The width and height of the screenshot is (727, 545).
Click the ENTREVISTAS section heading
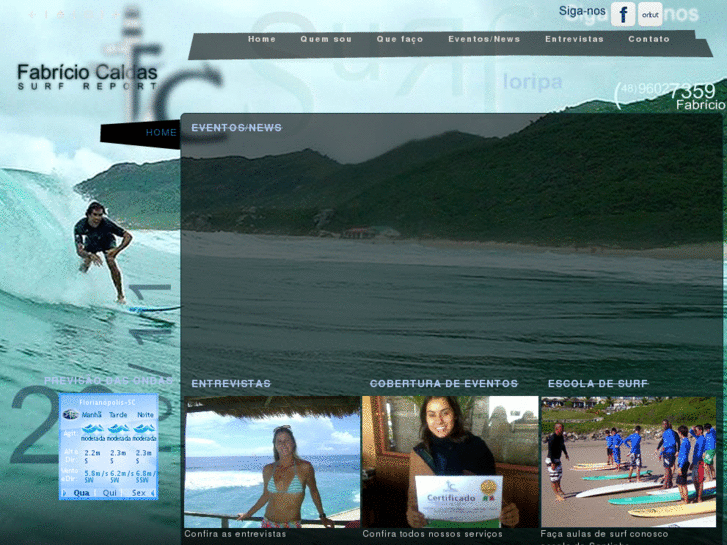pos(231,384)
